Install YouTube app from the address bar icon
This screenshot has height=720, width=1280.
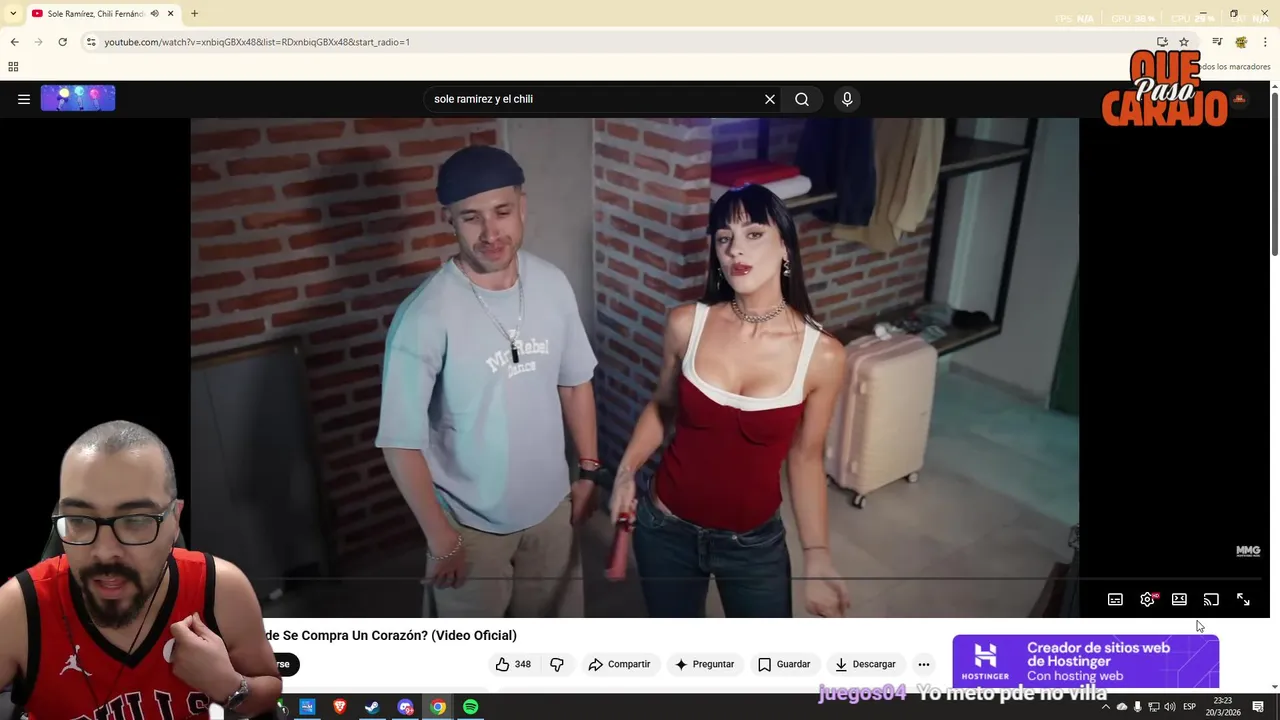coord(1162,42)
